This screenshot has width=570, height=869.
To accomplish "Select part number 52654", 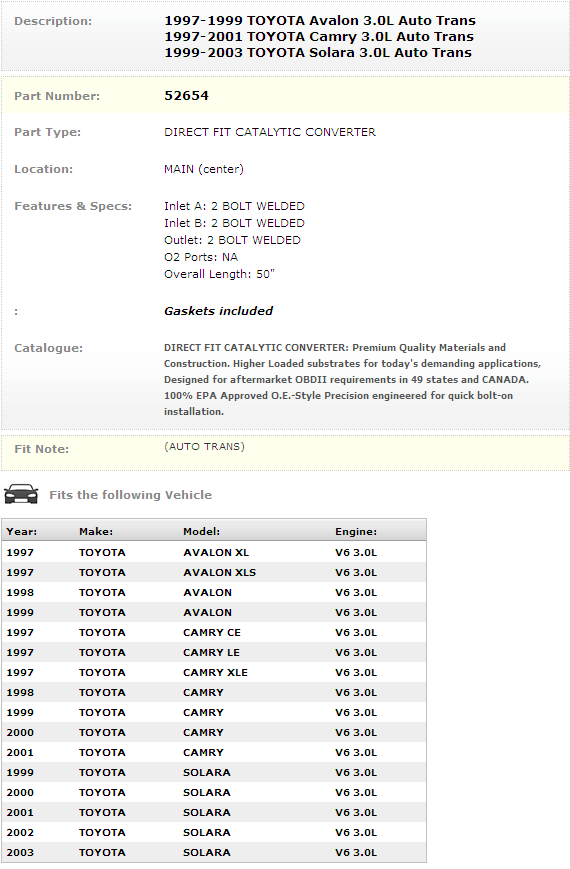I will click(186, 95).
